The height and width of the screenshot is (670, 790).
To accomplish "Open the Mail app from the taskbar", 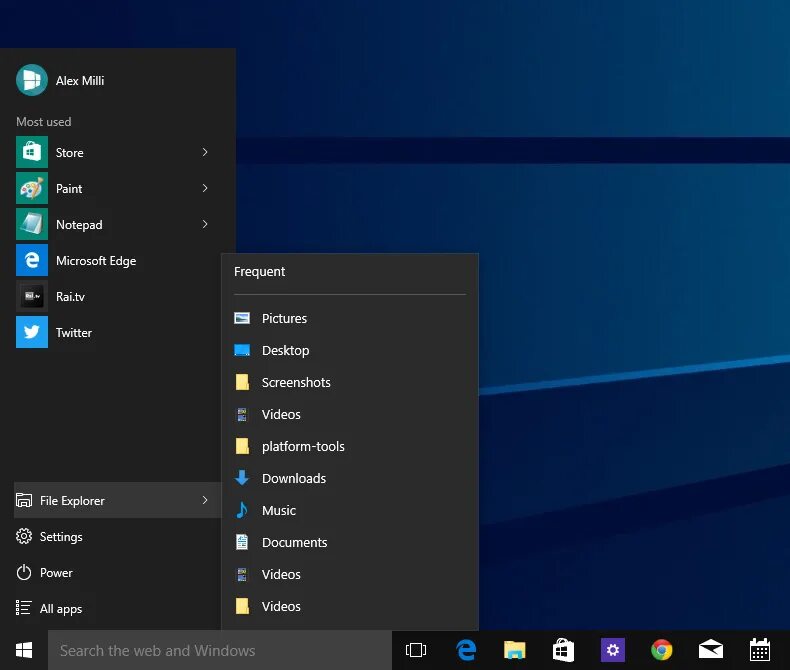I will click(711, 650).
